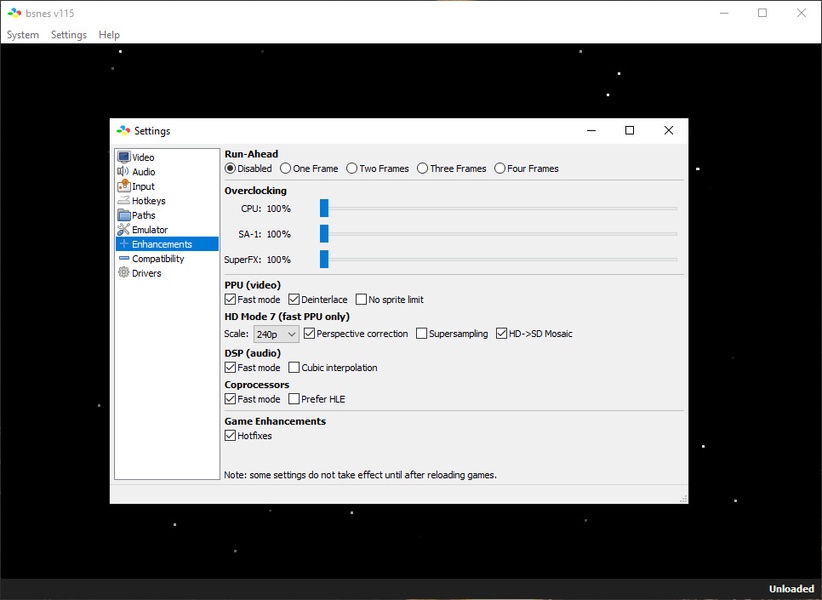
Task: Select Two Frames run-ahead option
Action: tap(352, 169)
